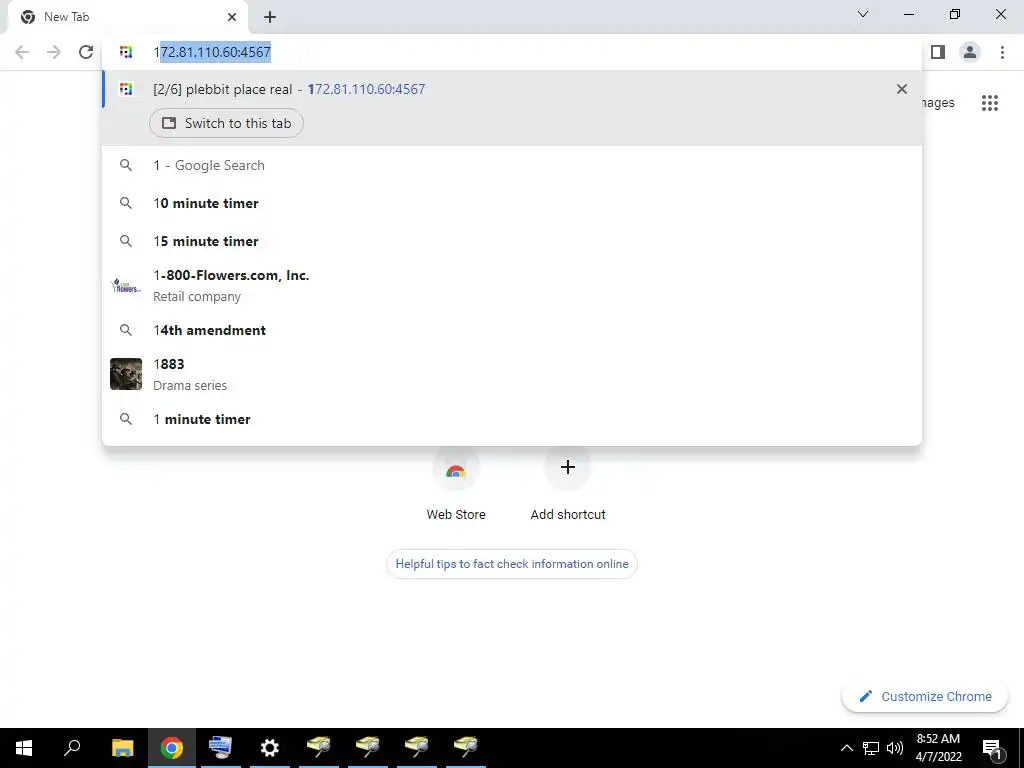Open the tab search chevron
This screenshot has height=768, width=1024.
pyautogui.click(x=863, y=14)
